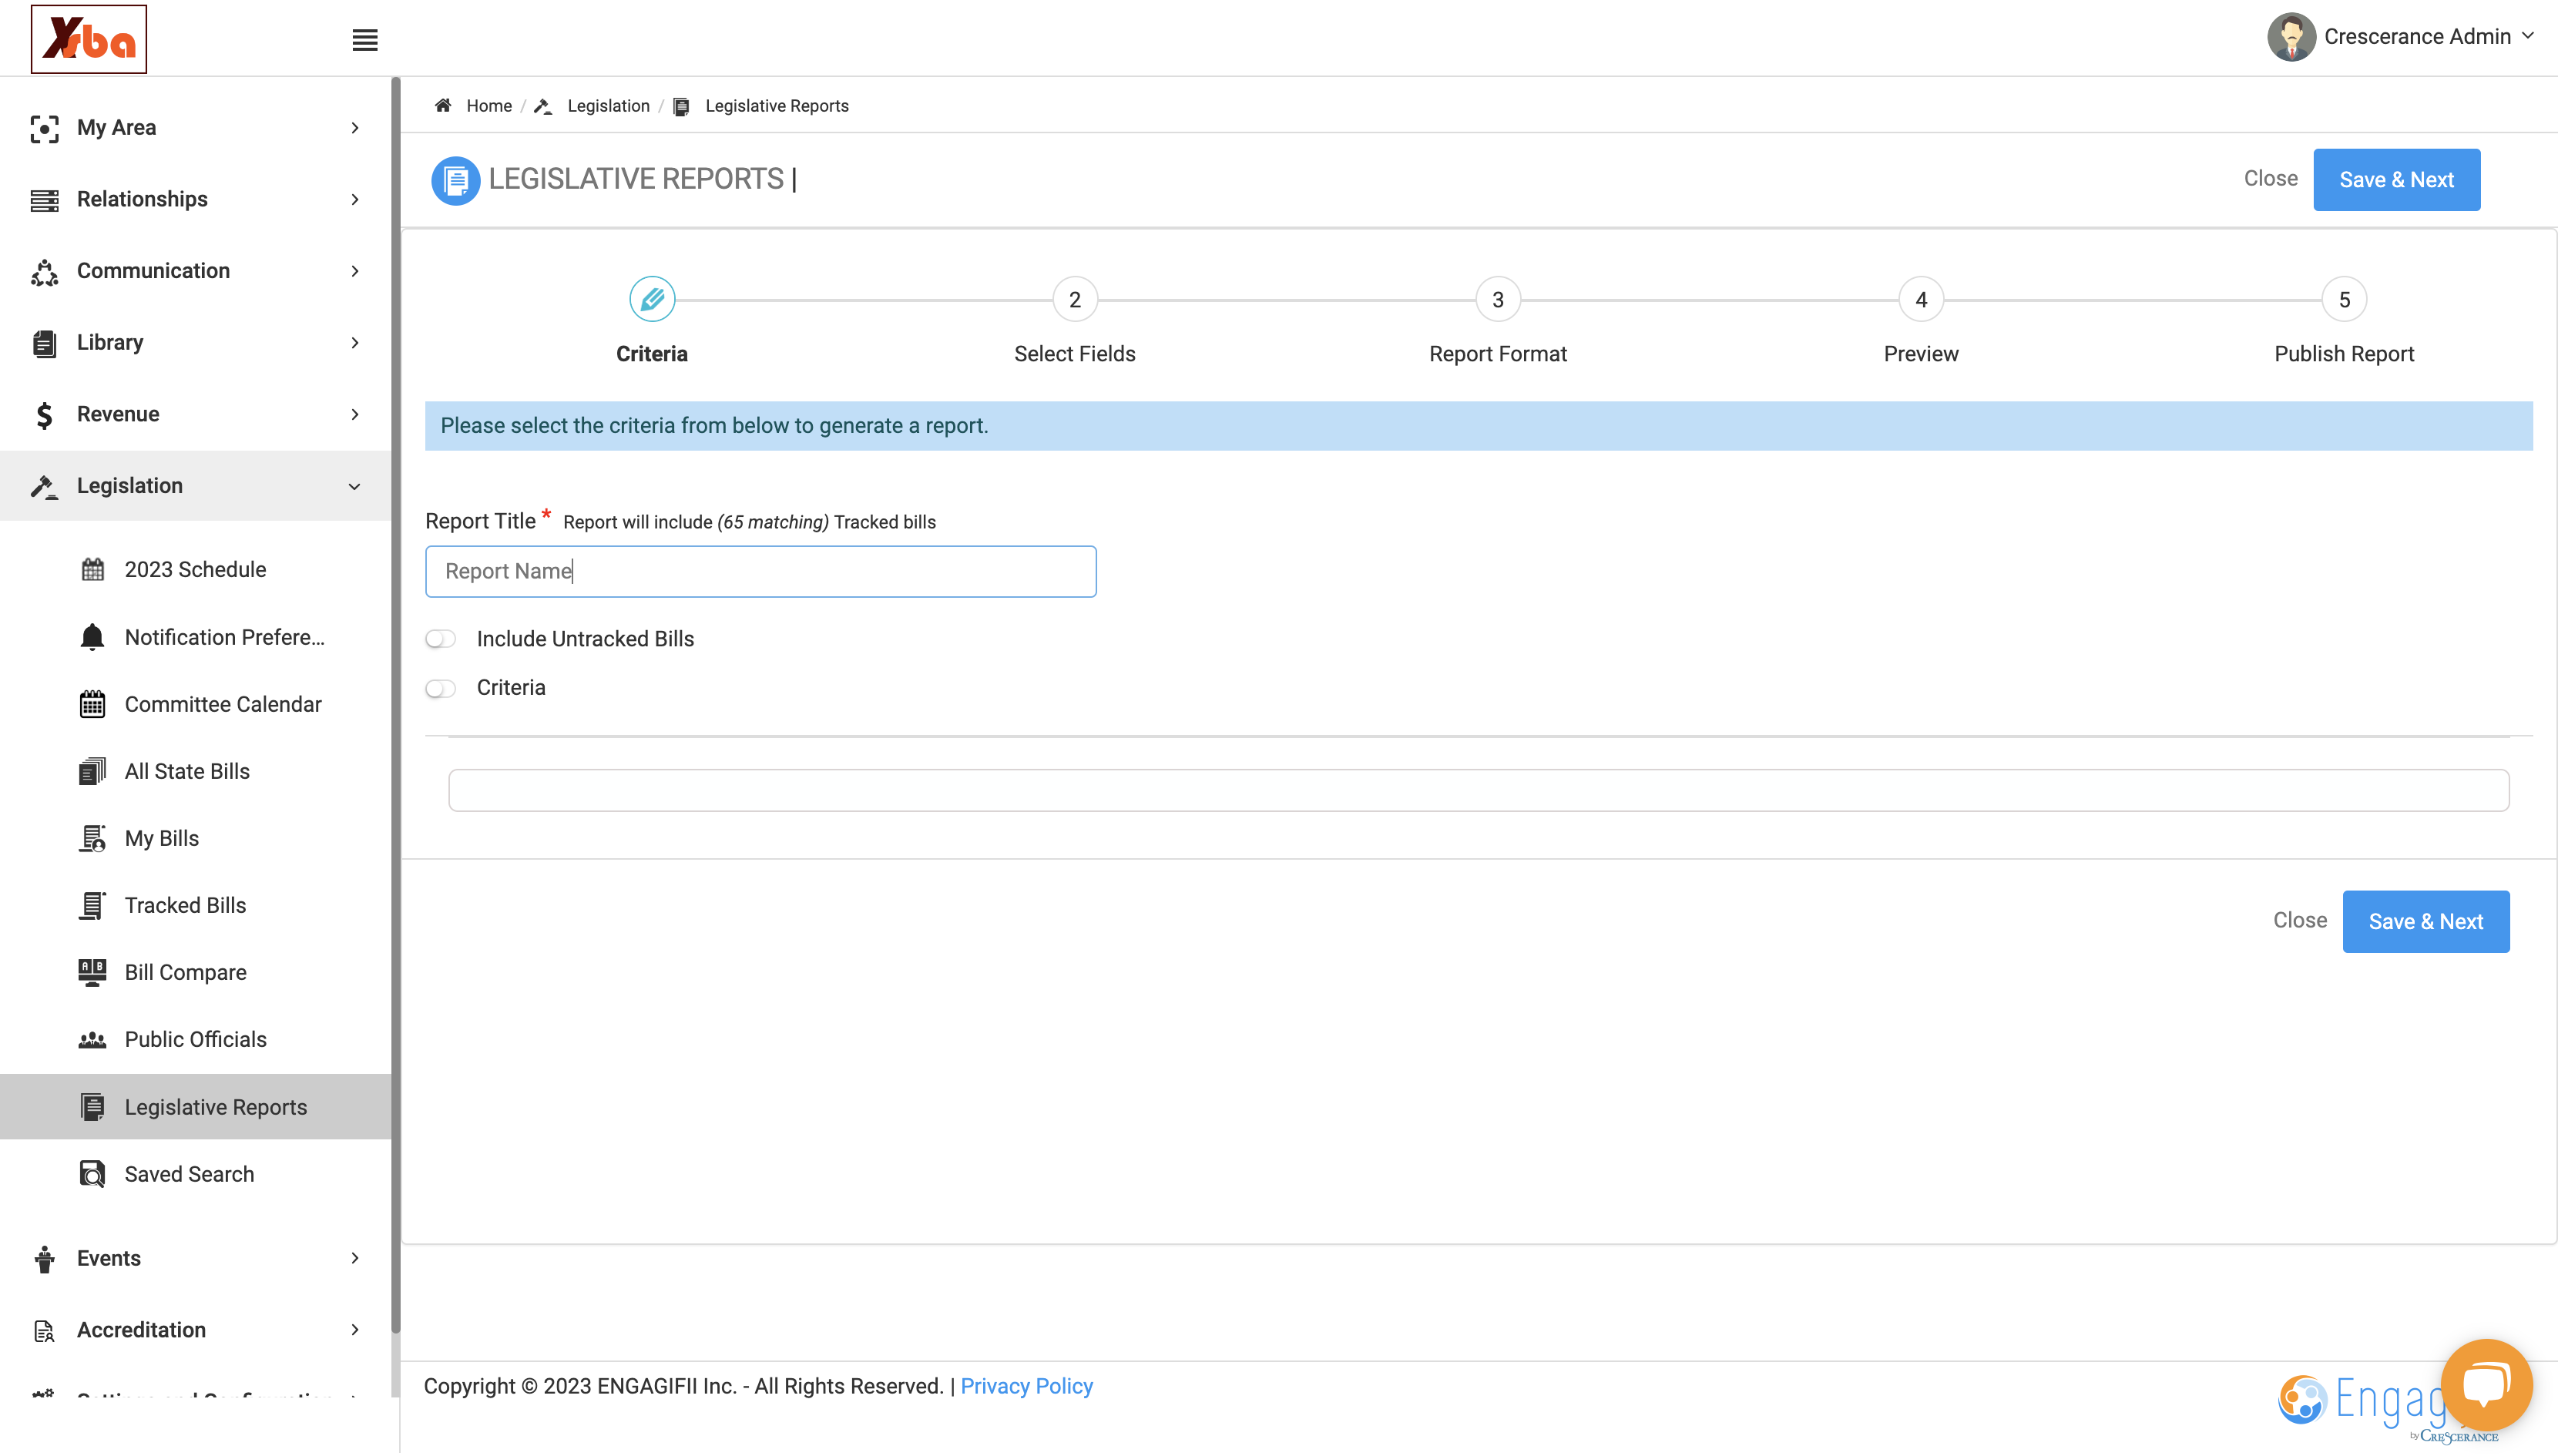Image resolution: width=2558 pixels, height=1456 pixels.
Task: Click the empty criteria text box
Action: [1478, 790]
